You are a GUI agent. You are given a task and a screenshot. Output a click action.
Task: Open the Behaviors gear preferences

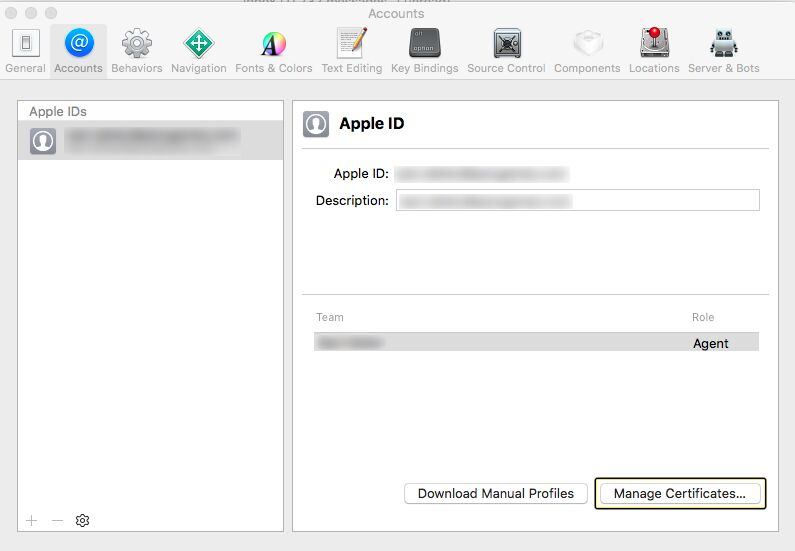137,51
